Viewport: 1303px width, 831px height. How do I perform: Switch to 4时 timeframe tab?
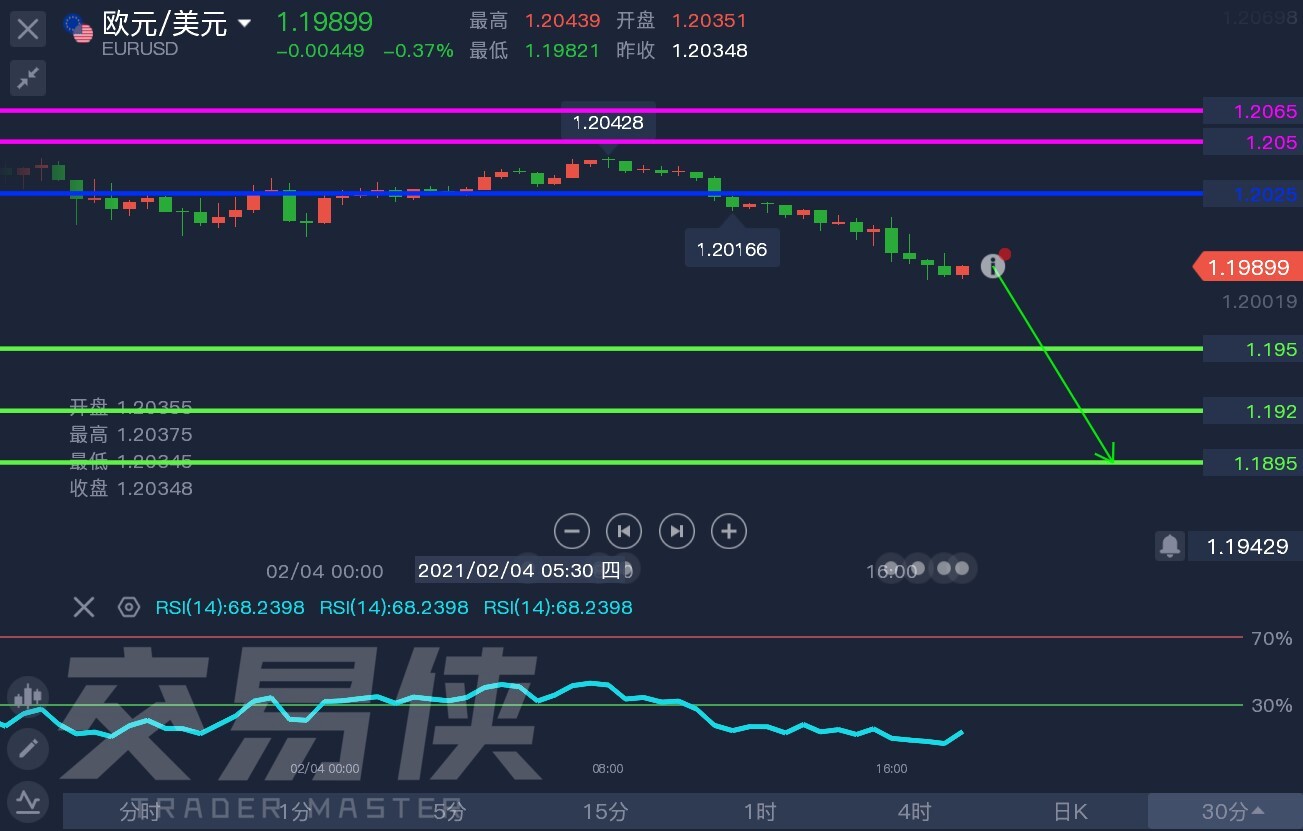coord(914,812)
